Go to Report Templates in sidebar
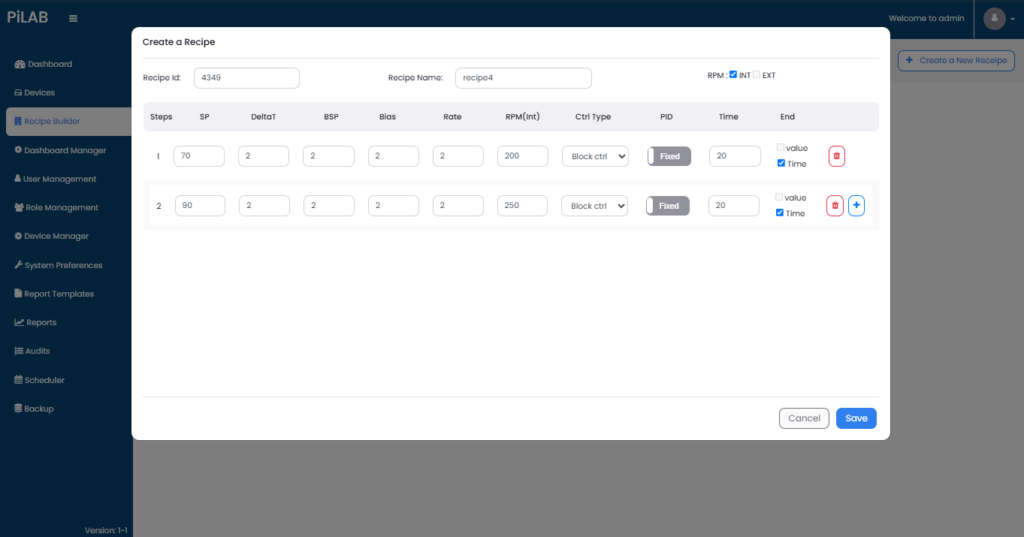This screenshot has height=537, width=1024. 58,294
